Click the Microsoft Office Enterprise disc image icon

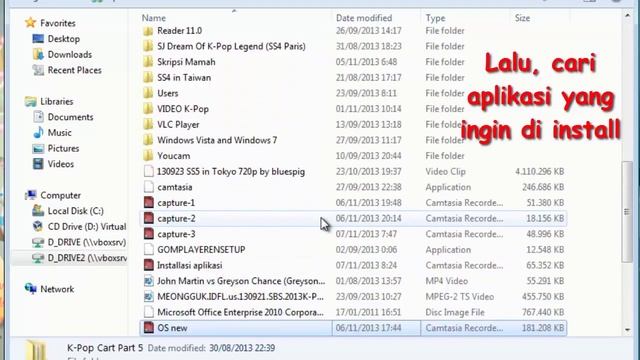pyautogui.click(x=149, y=312)
